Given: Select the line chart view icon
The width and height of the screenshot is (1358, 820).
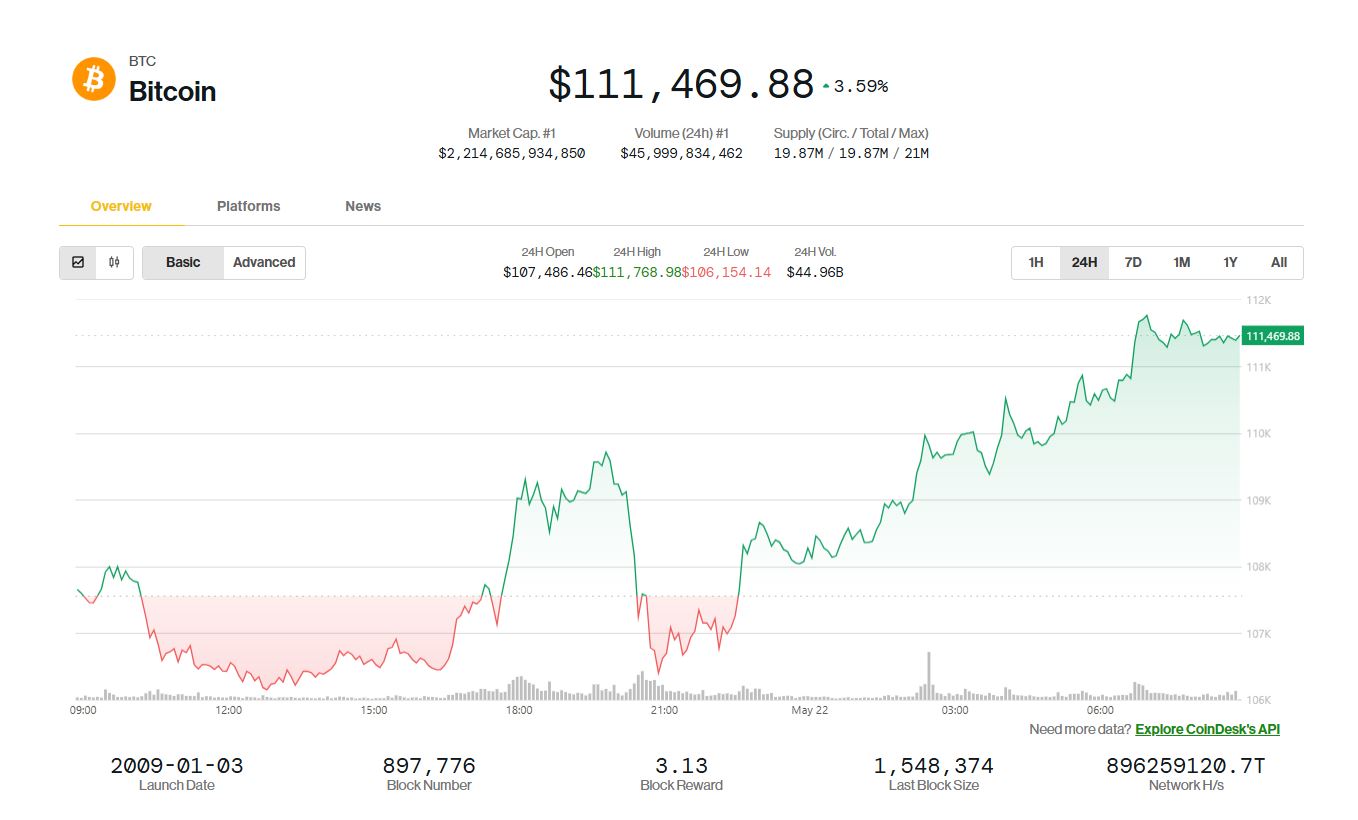Looking at the screenshot, I should tap(78, 263).
